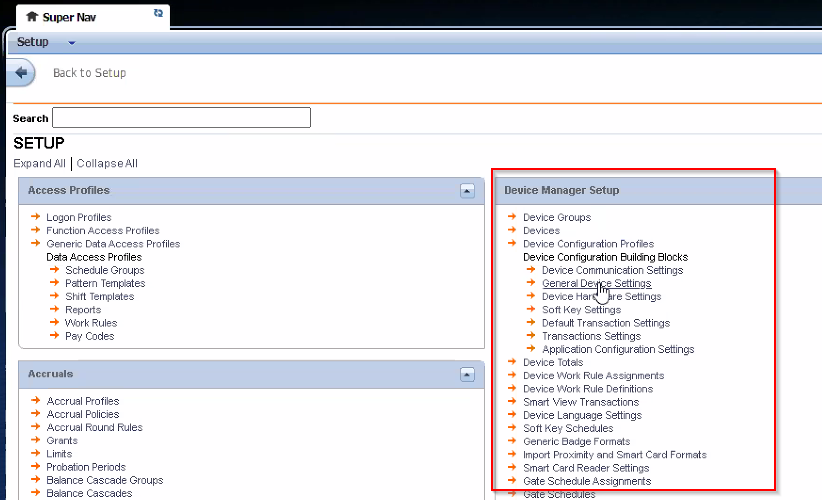Open Device Communication Settings link
Screen dimensions: 822x500
[x=612, y=270]
